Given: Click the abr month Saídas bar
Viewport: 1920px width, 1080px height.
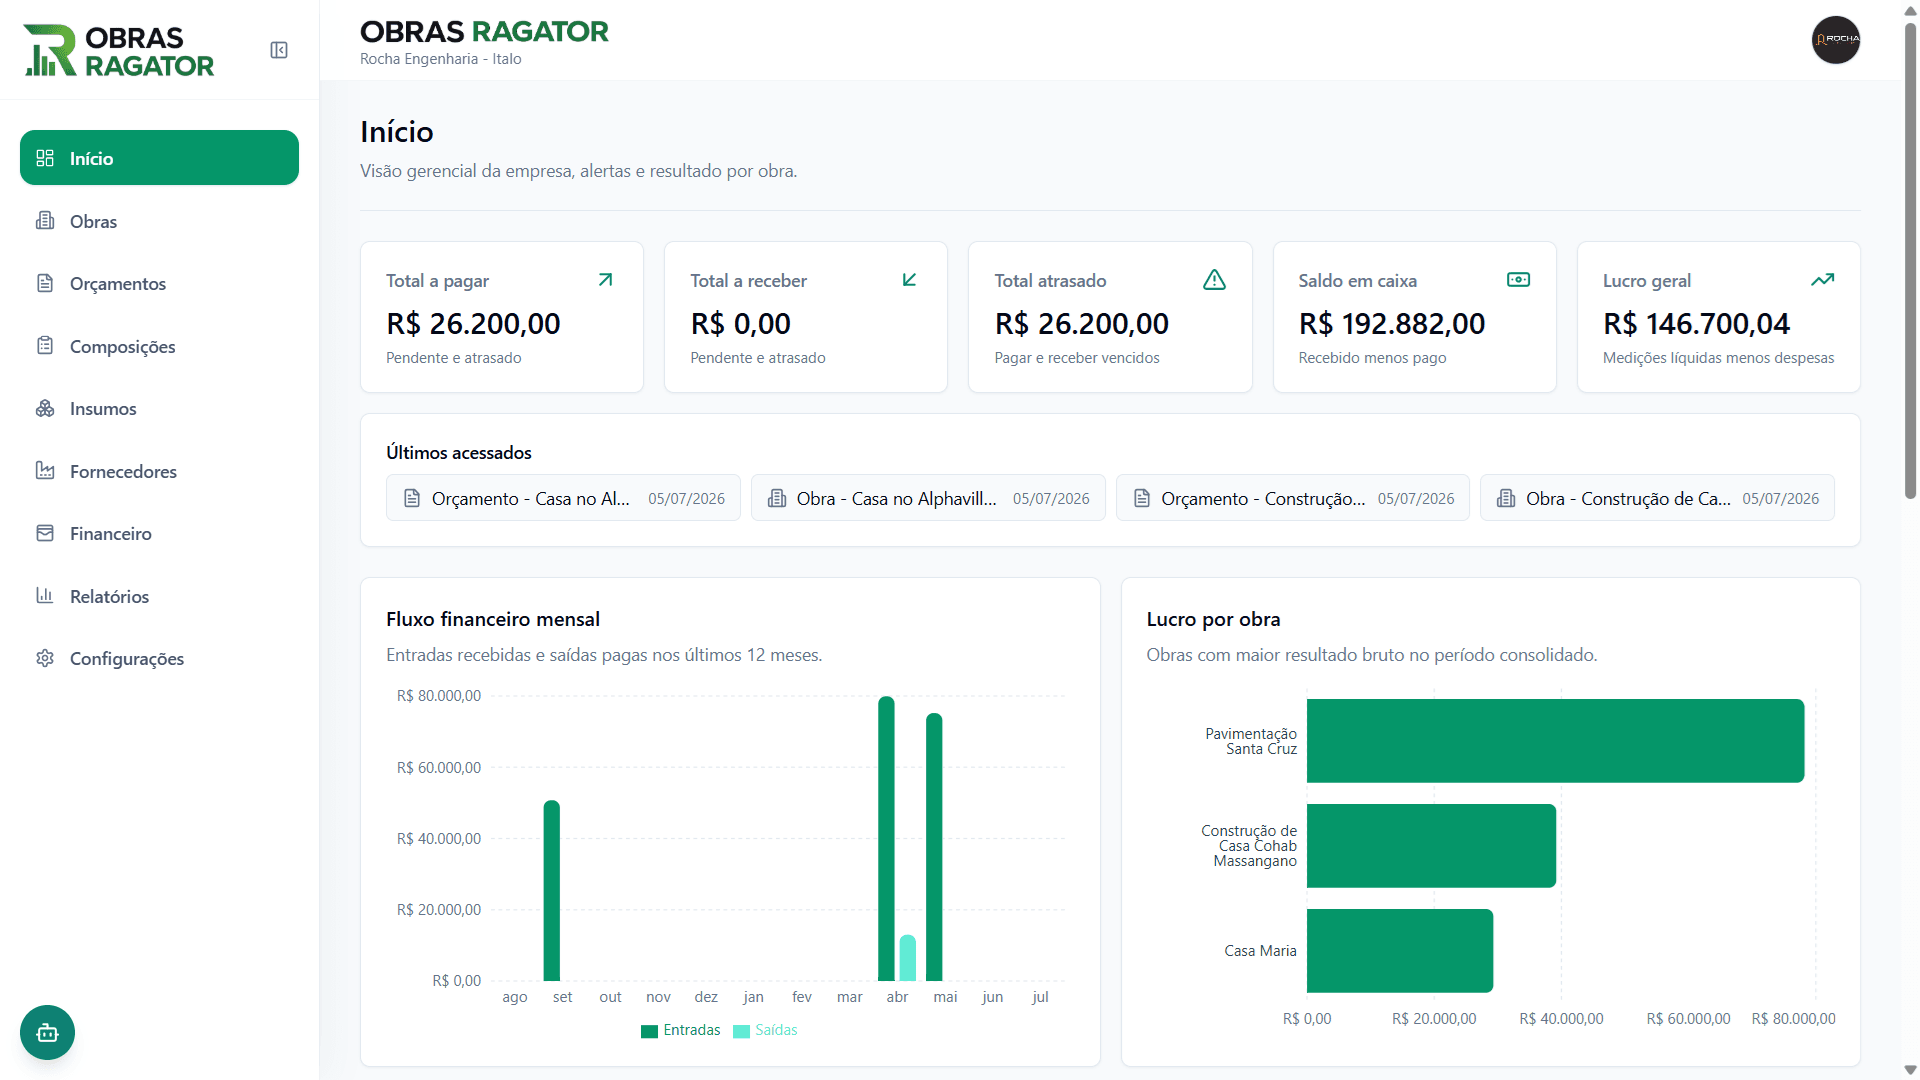Looking at the screenshot, I should (x=908, y=958).
